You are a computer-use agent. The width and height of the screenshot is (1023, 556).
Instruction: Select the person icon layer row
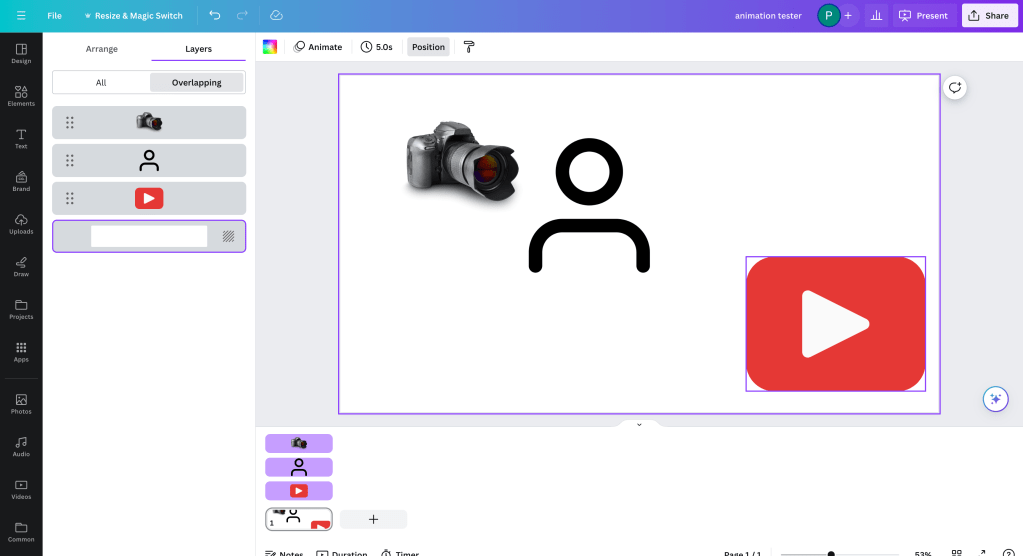coord(149,160)
